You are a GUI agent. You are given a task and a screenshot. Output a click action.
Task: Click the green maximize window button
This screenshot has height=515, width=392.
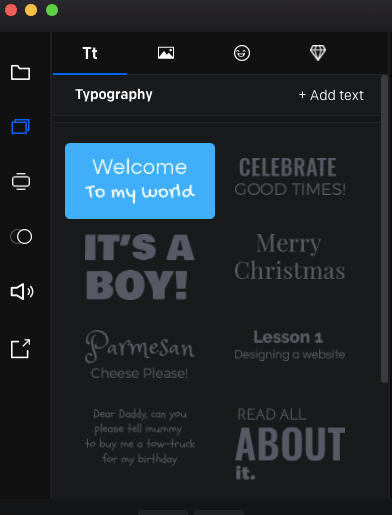pyautogui.click(x=52, y=10)
